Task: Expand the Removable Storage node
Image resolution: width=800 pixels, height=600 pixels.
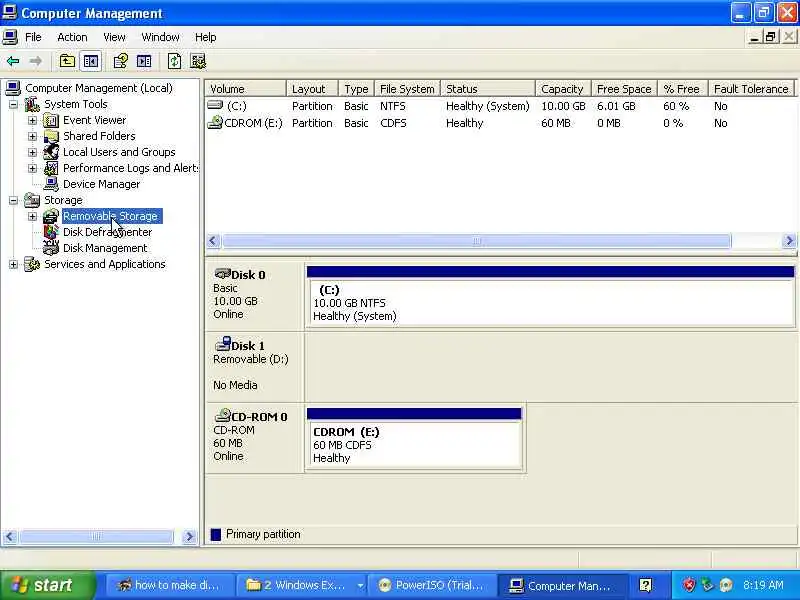Action: (32, 216)
